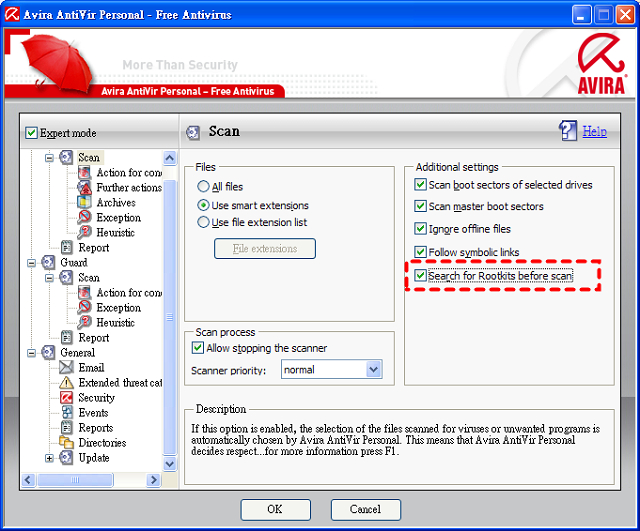Minimize the Avira window
This screenshot has width=640, height=531.
click(581, 15)
